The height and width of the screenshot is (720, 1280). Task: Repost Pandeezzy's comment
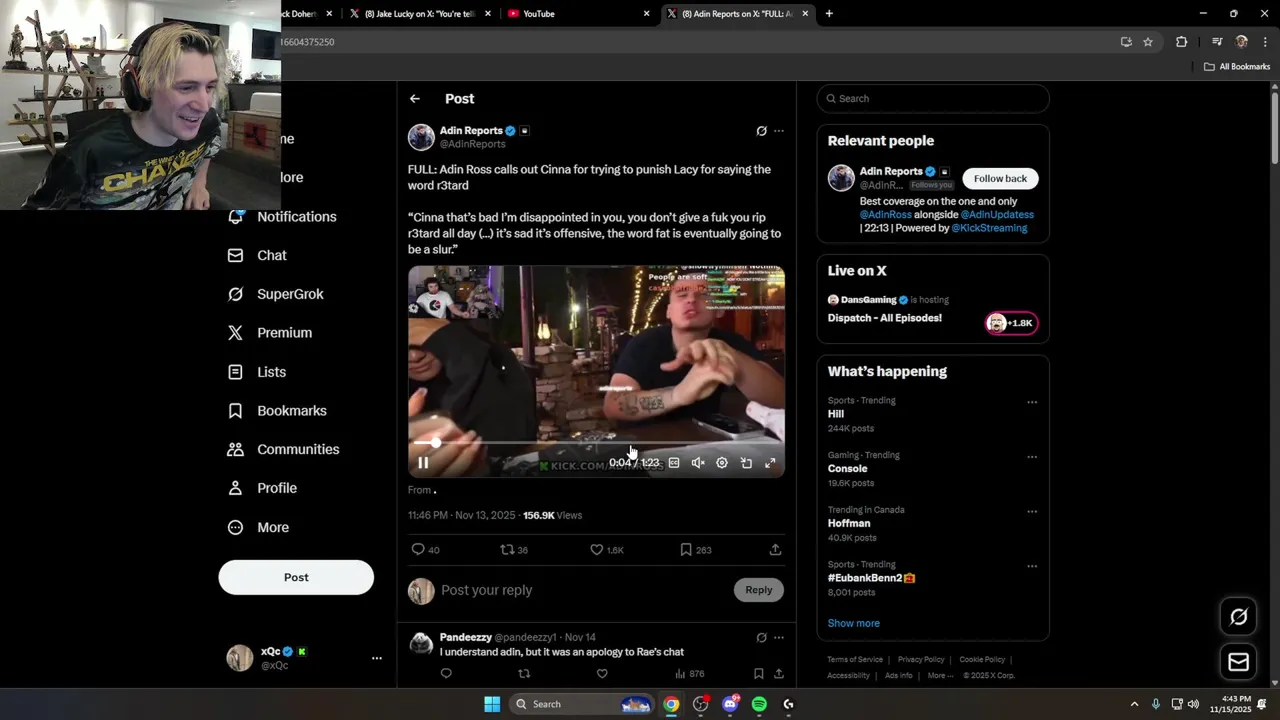click(524, 674)
